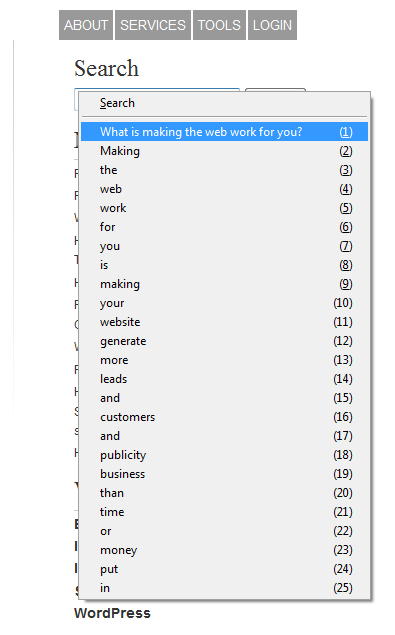Select the "leads" entry

pos(224,379)
